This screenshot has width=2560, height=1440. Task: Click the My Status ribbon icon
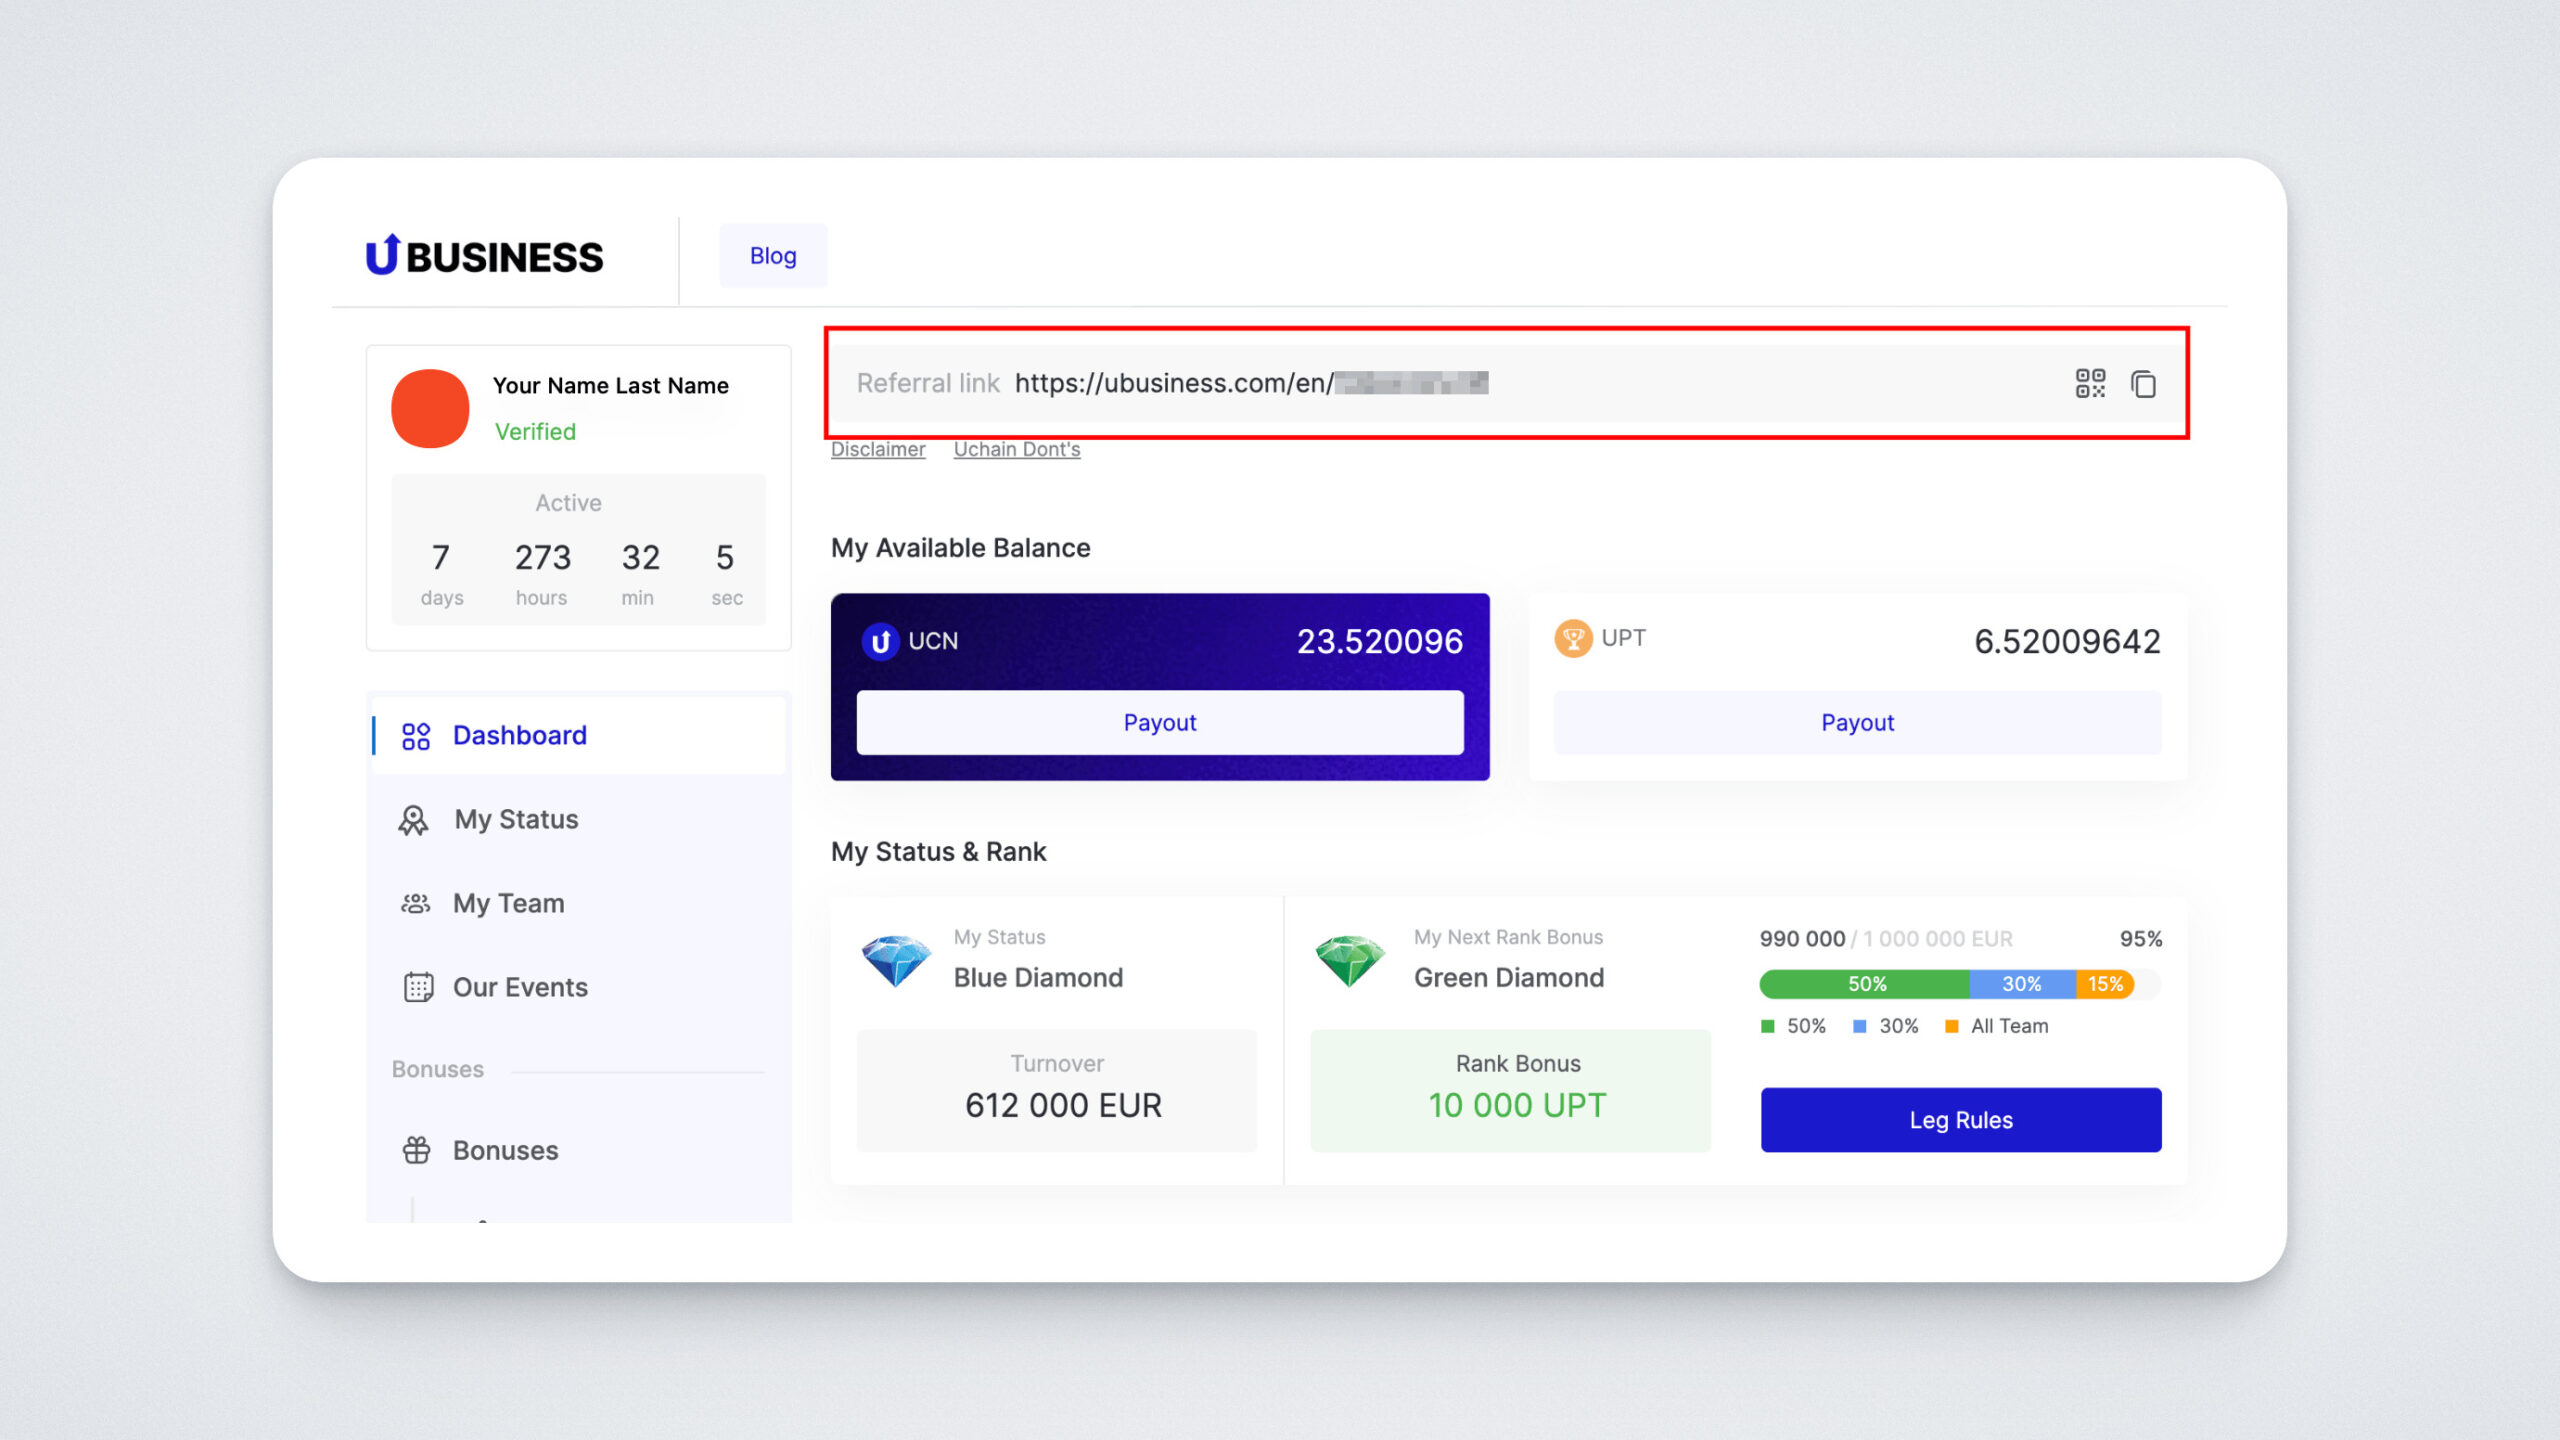(x=413, y=820)
